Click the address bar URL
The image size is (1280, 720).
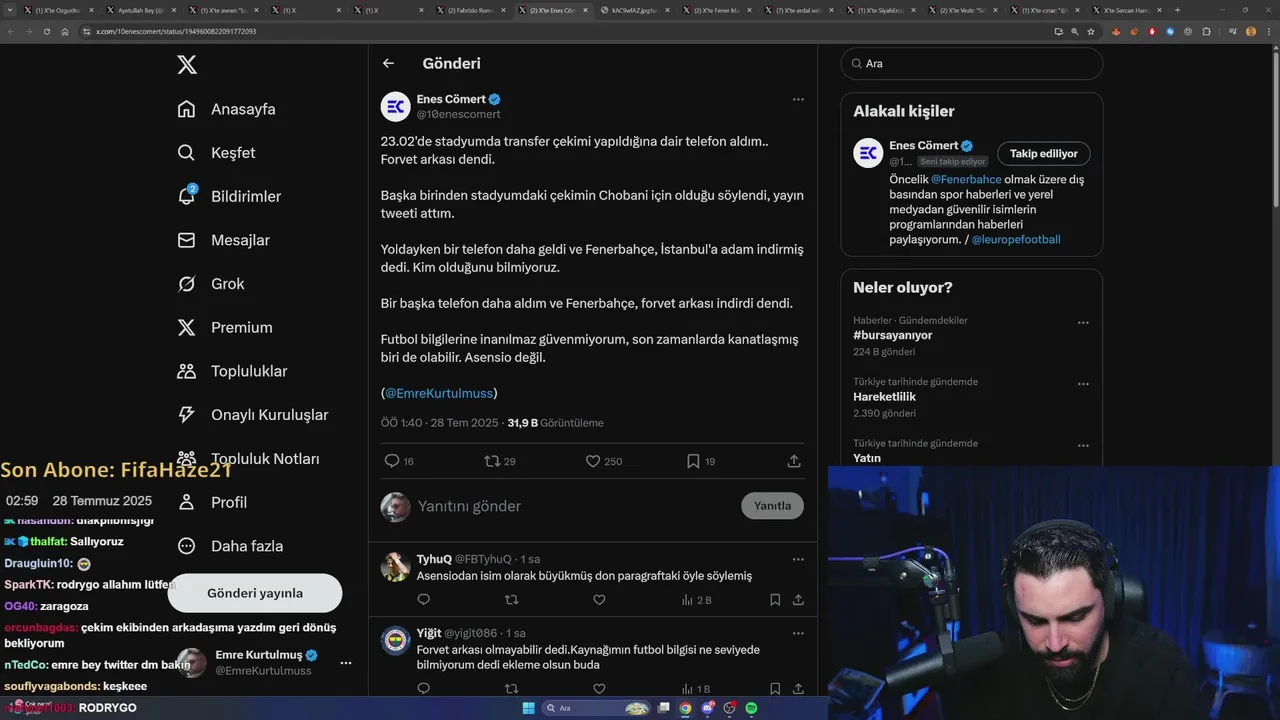176,31
